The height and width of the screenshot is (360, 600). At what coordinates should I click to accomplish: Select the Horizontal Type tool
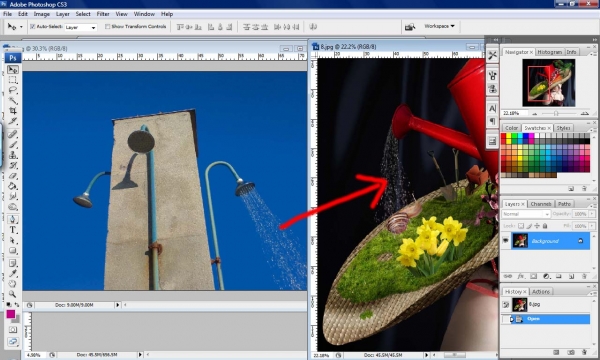13,230
